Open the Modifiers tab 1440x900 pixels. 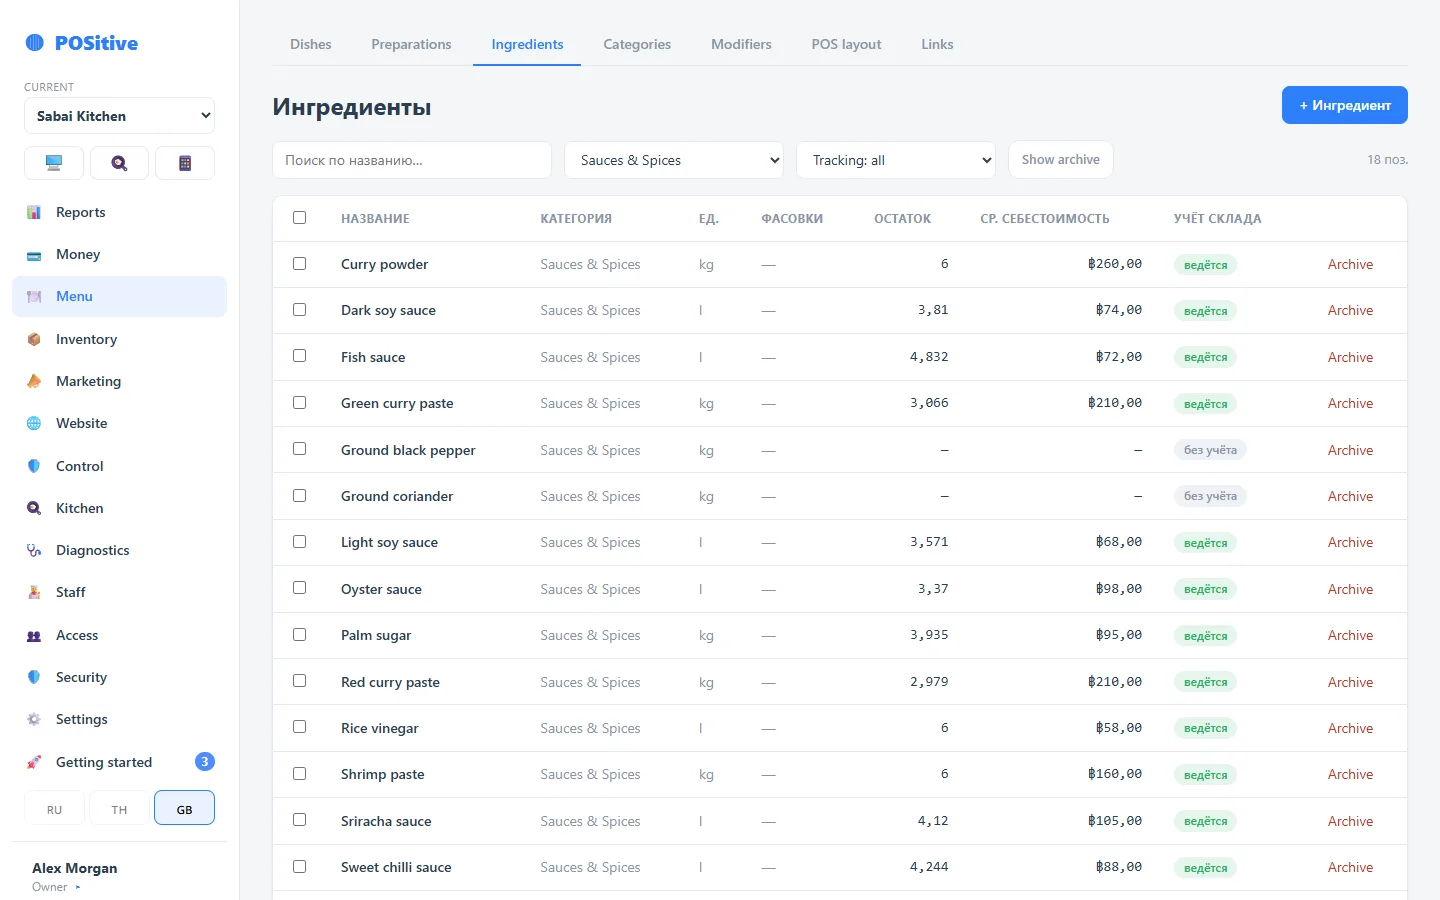click(741, 44)
